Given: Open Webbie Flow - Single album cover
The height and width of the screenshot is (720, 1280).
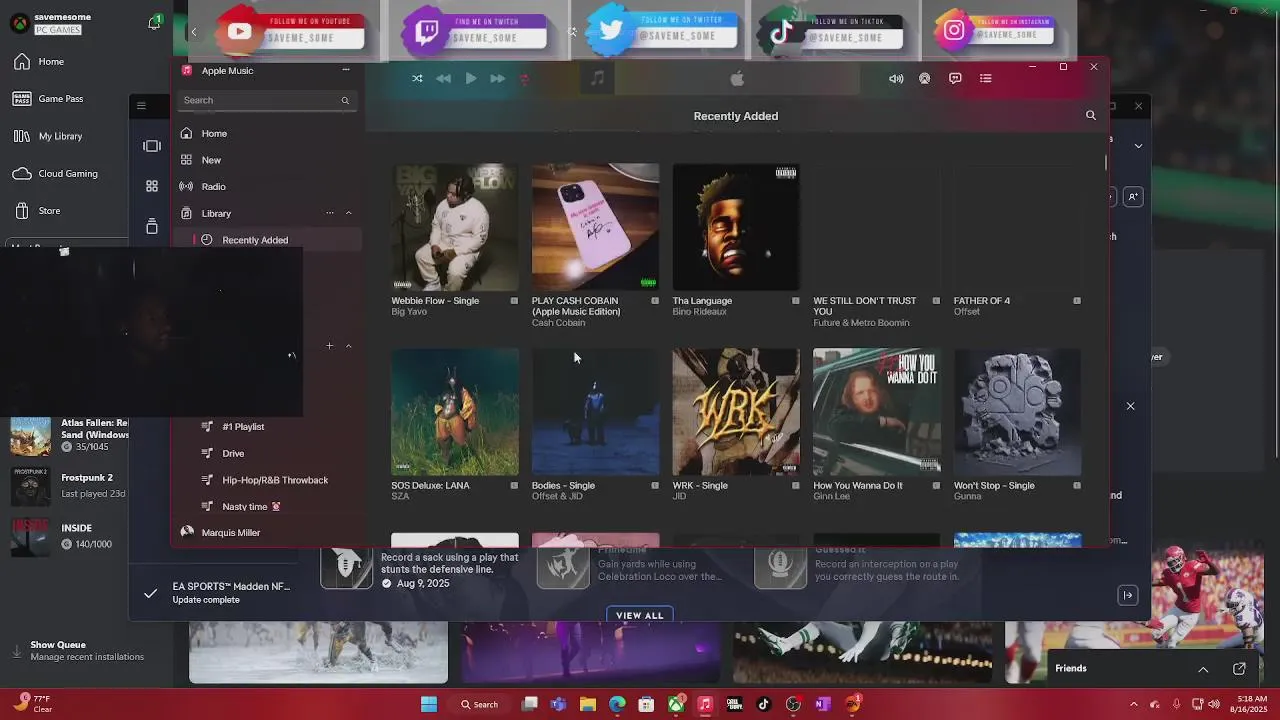Looking at the screenshot, I should click(455, 227).
